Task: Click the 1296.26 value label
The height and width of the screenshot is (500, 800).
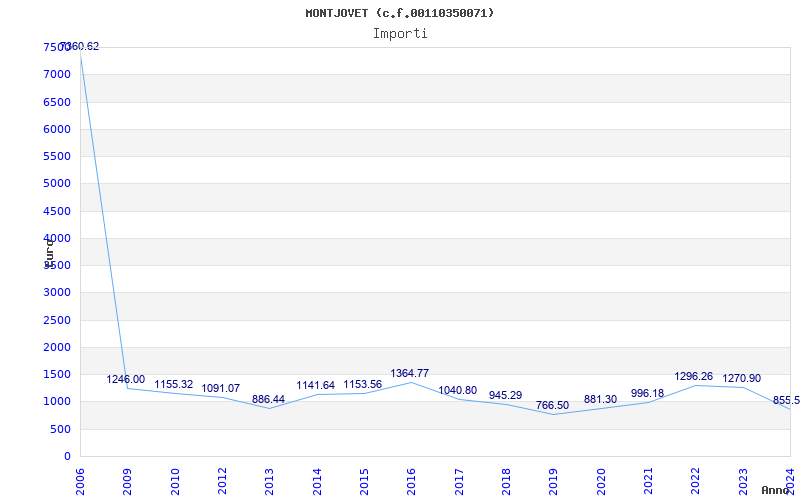Action: click(694, 377)
